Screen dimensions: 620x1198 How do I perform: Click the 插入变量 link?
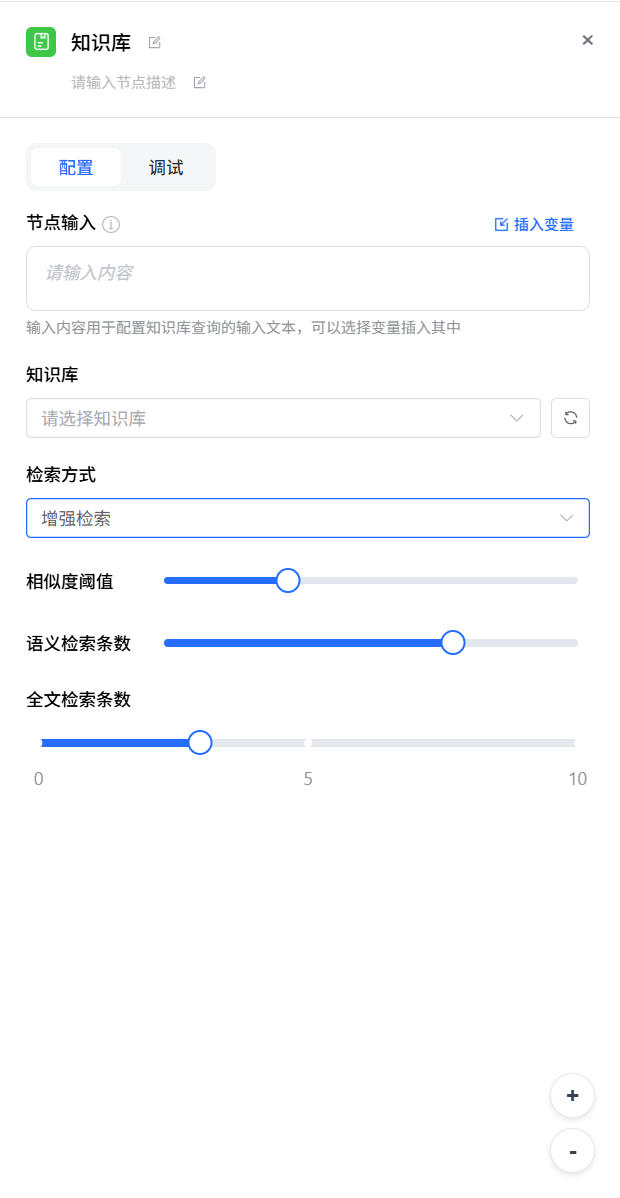535,225
